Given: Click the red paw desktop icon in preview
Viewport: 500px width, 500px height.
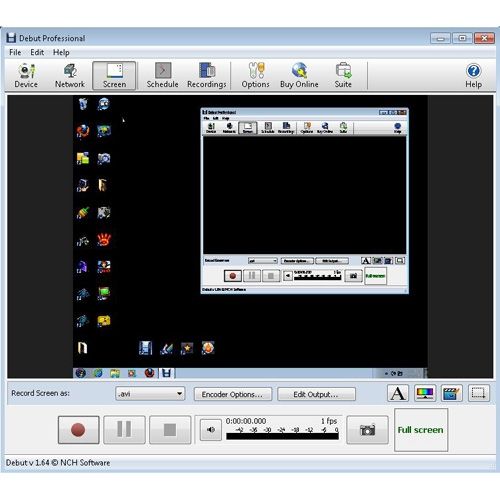Looking at the screenshot, I should [x=104, y=239].
